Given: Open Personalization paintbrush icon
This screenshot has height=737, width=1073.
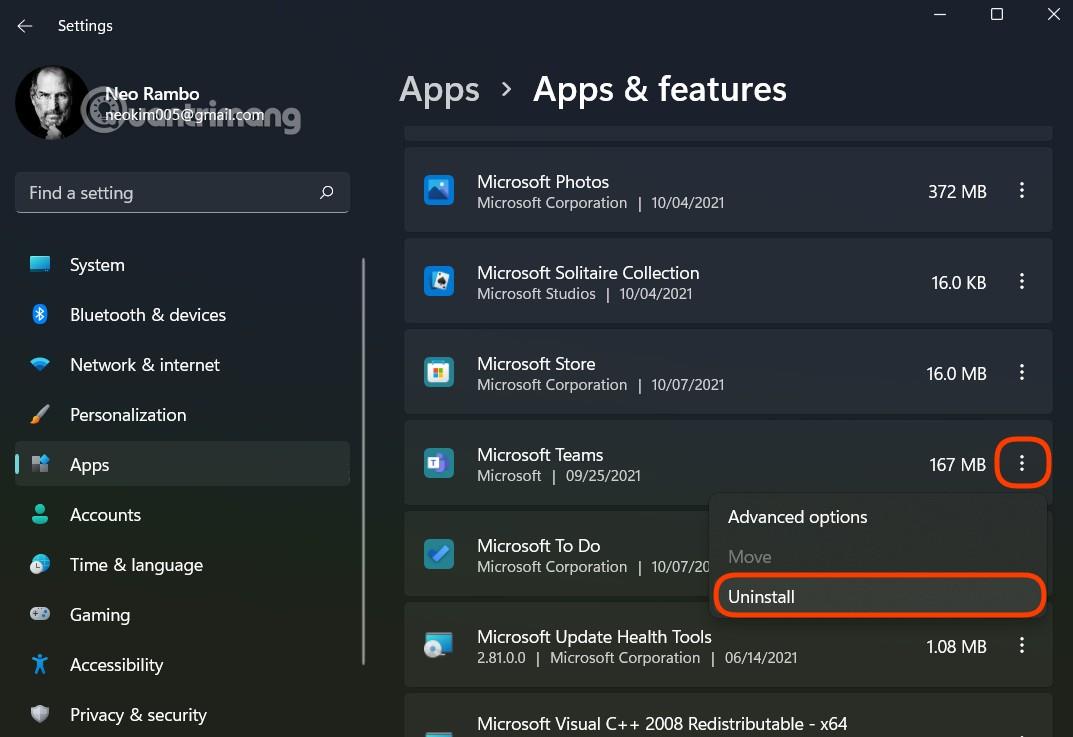Looking at the screenshot, I should 40,414.
